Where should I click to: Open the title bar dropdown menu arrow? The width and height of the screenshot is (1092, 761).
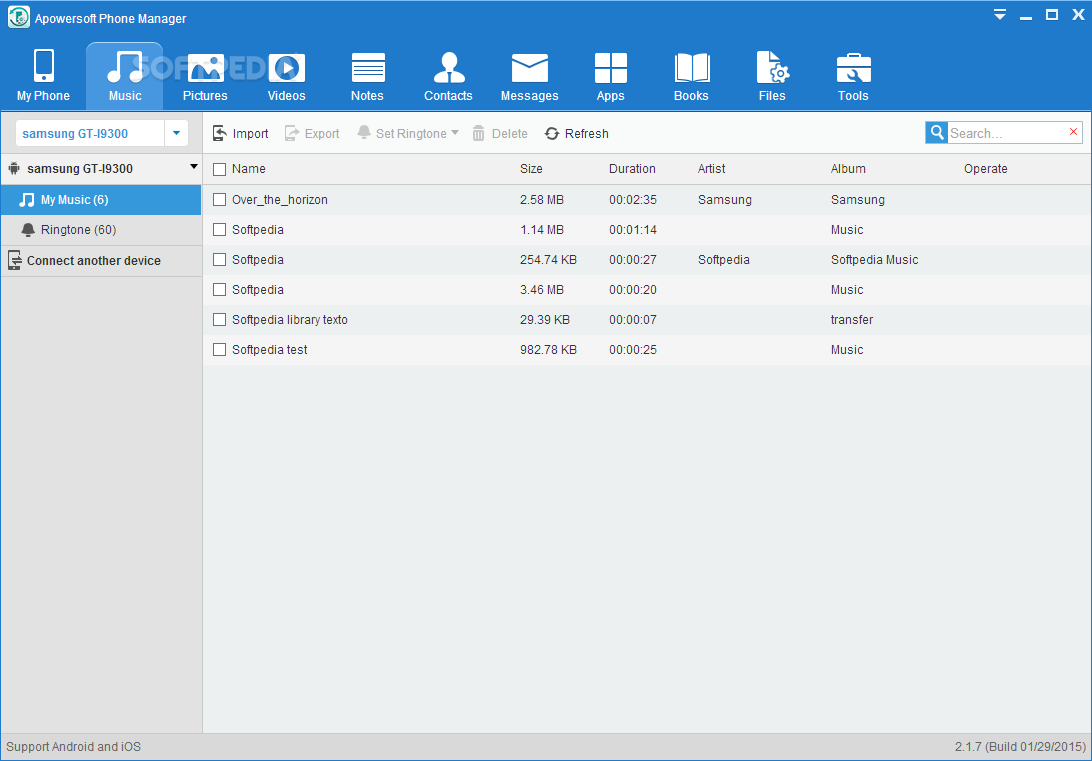pos(1000,15)
